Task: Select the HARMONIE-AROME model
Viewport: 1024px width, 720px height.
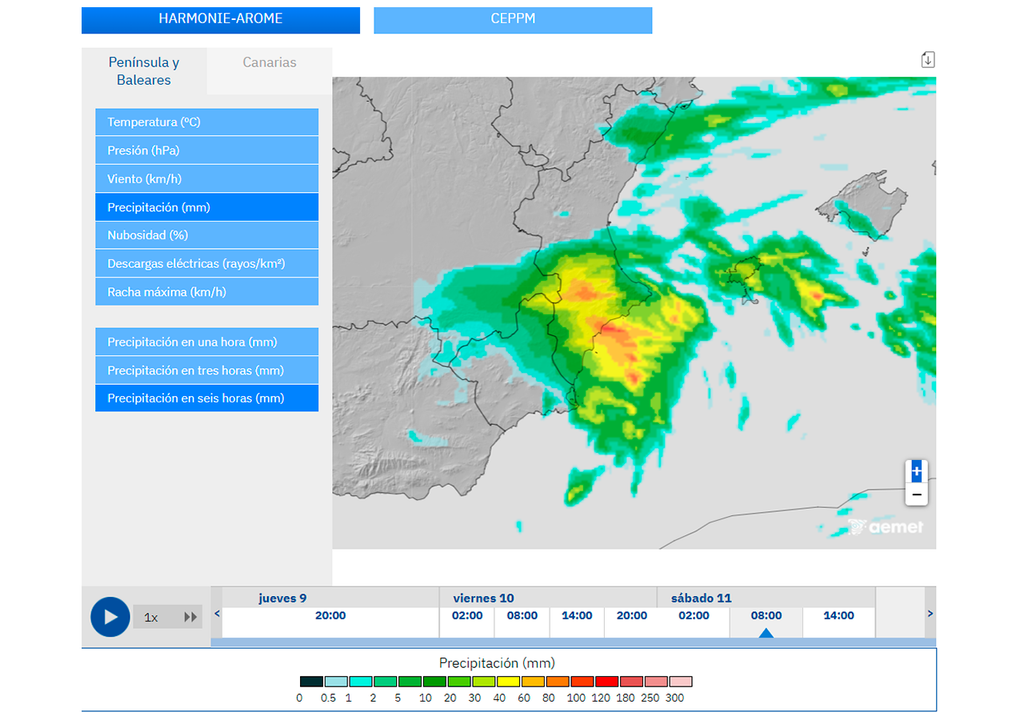Action: [x=220, y=19]
